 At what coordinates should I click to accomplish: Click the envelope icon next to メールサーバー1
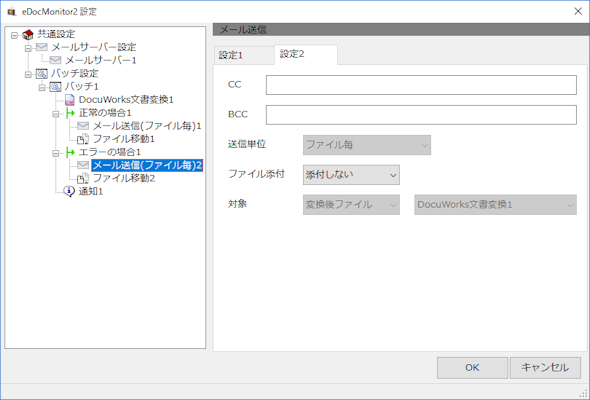click(55, 60)
